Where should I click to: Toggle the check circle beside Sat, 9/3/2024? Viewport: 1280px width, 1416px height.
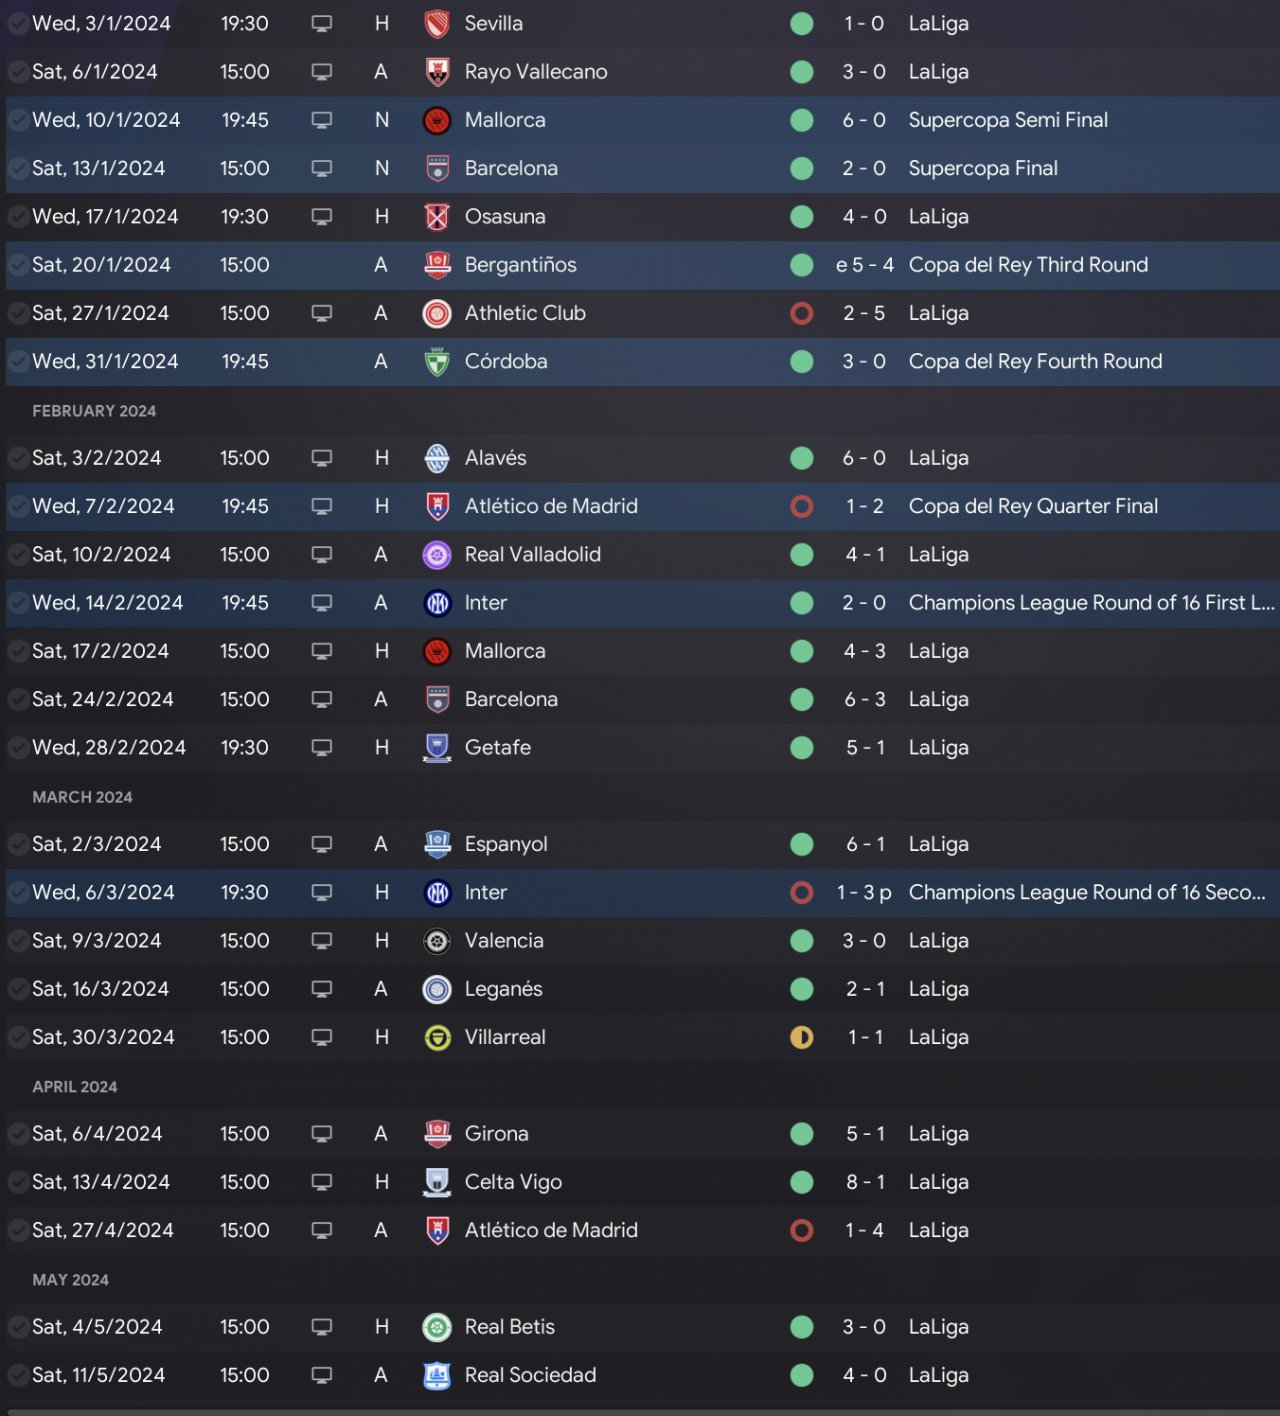point(18,941)
